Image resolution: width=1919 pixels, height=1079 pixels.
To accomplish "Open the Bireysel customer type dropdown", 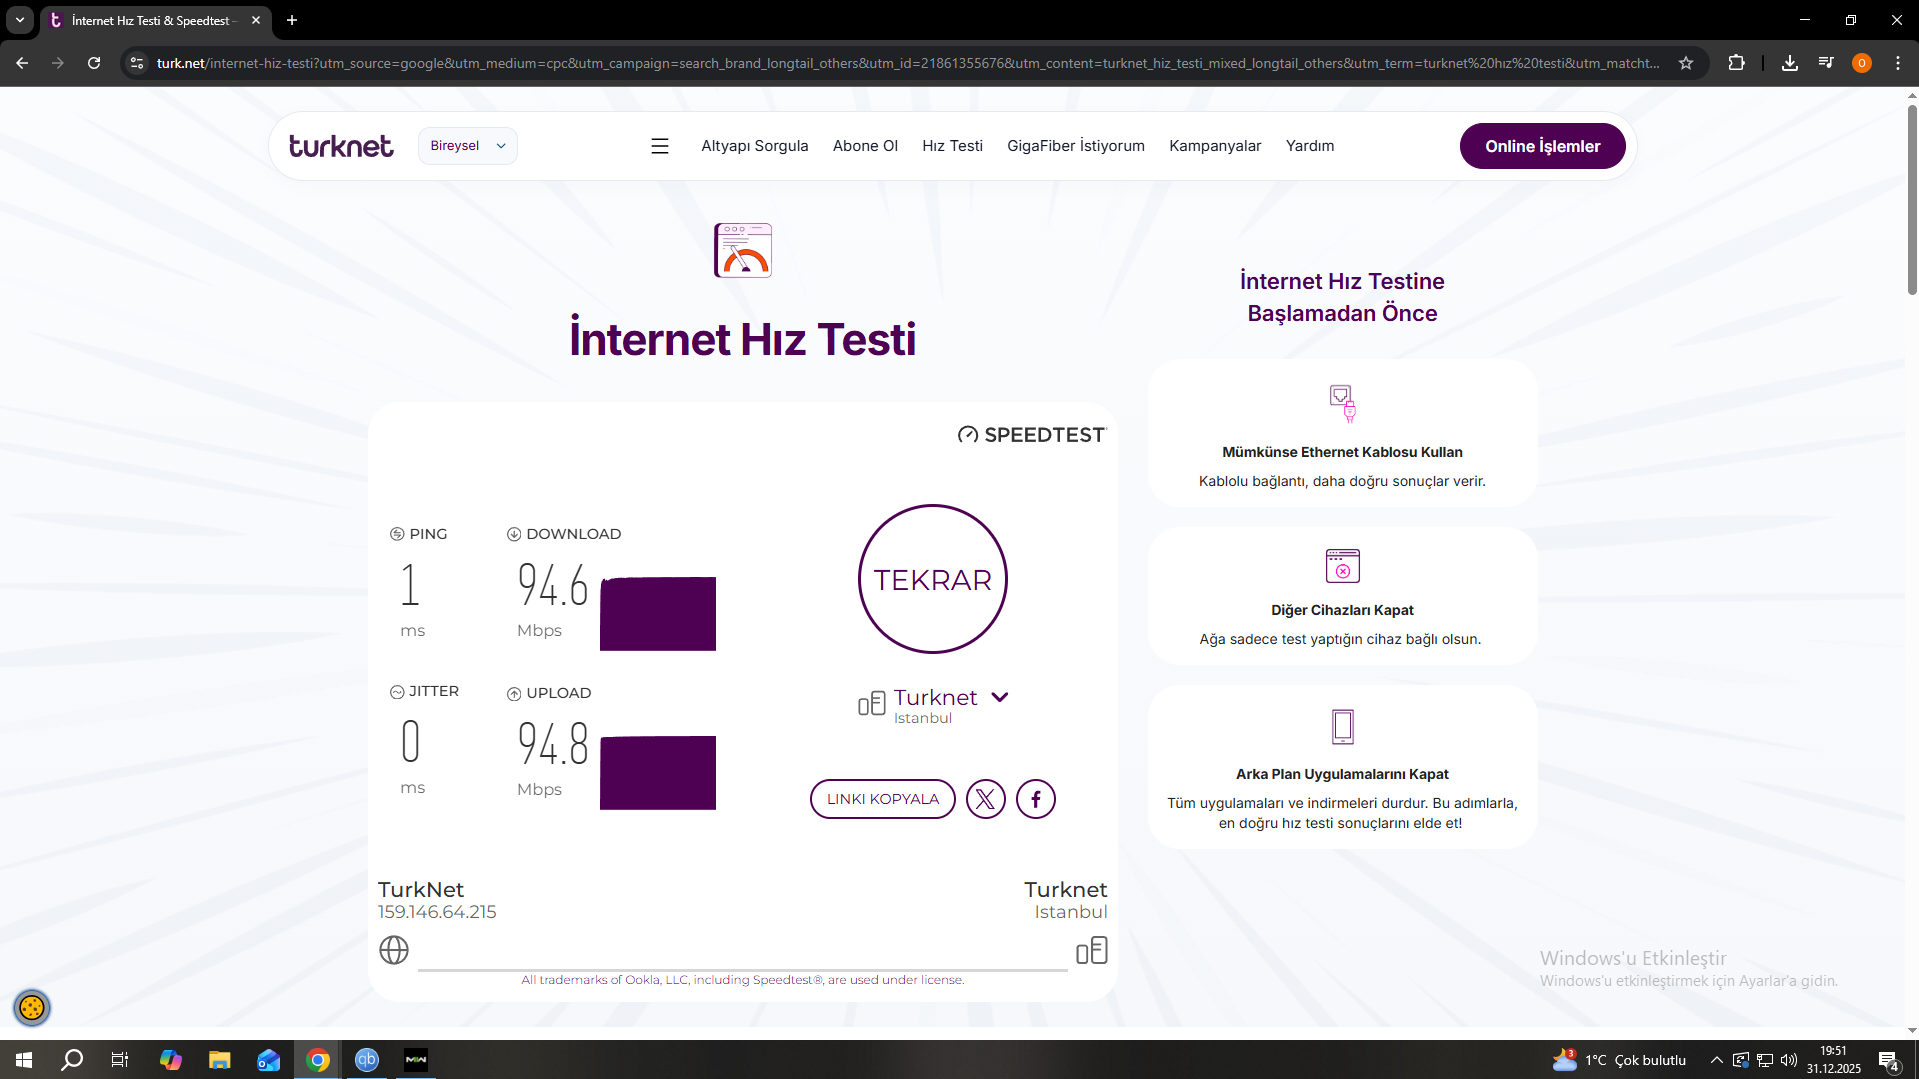I will (x=468, y=146).
